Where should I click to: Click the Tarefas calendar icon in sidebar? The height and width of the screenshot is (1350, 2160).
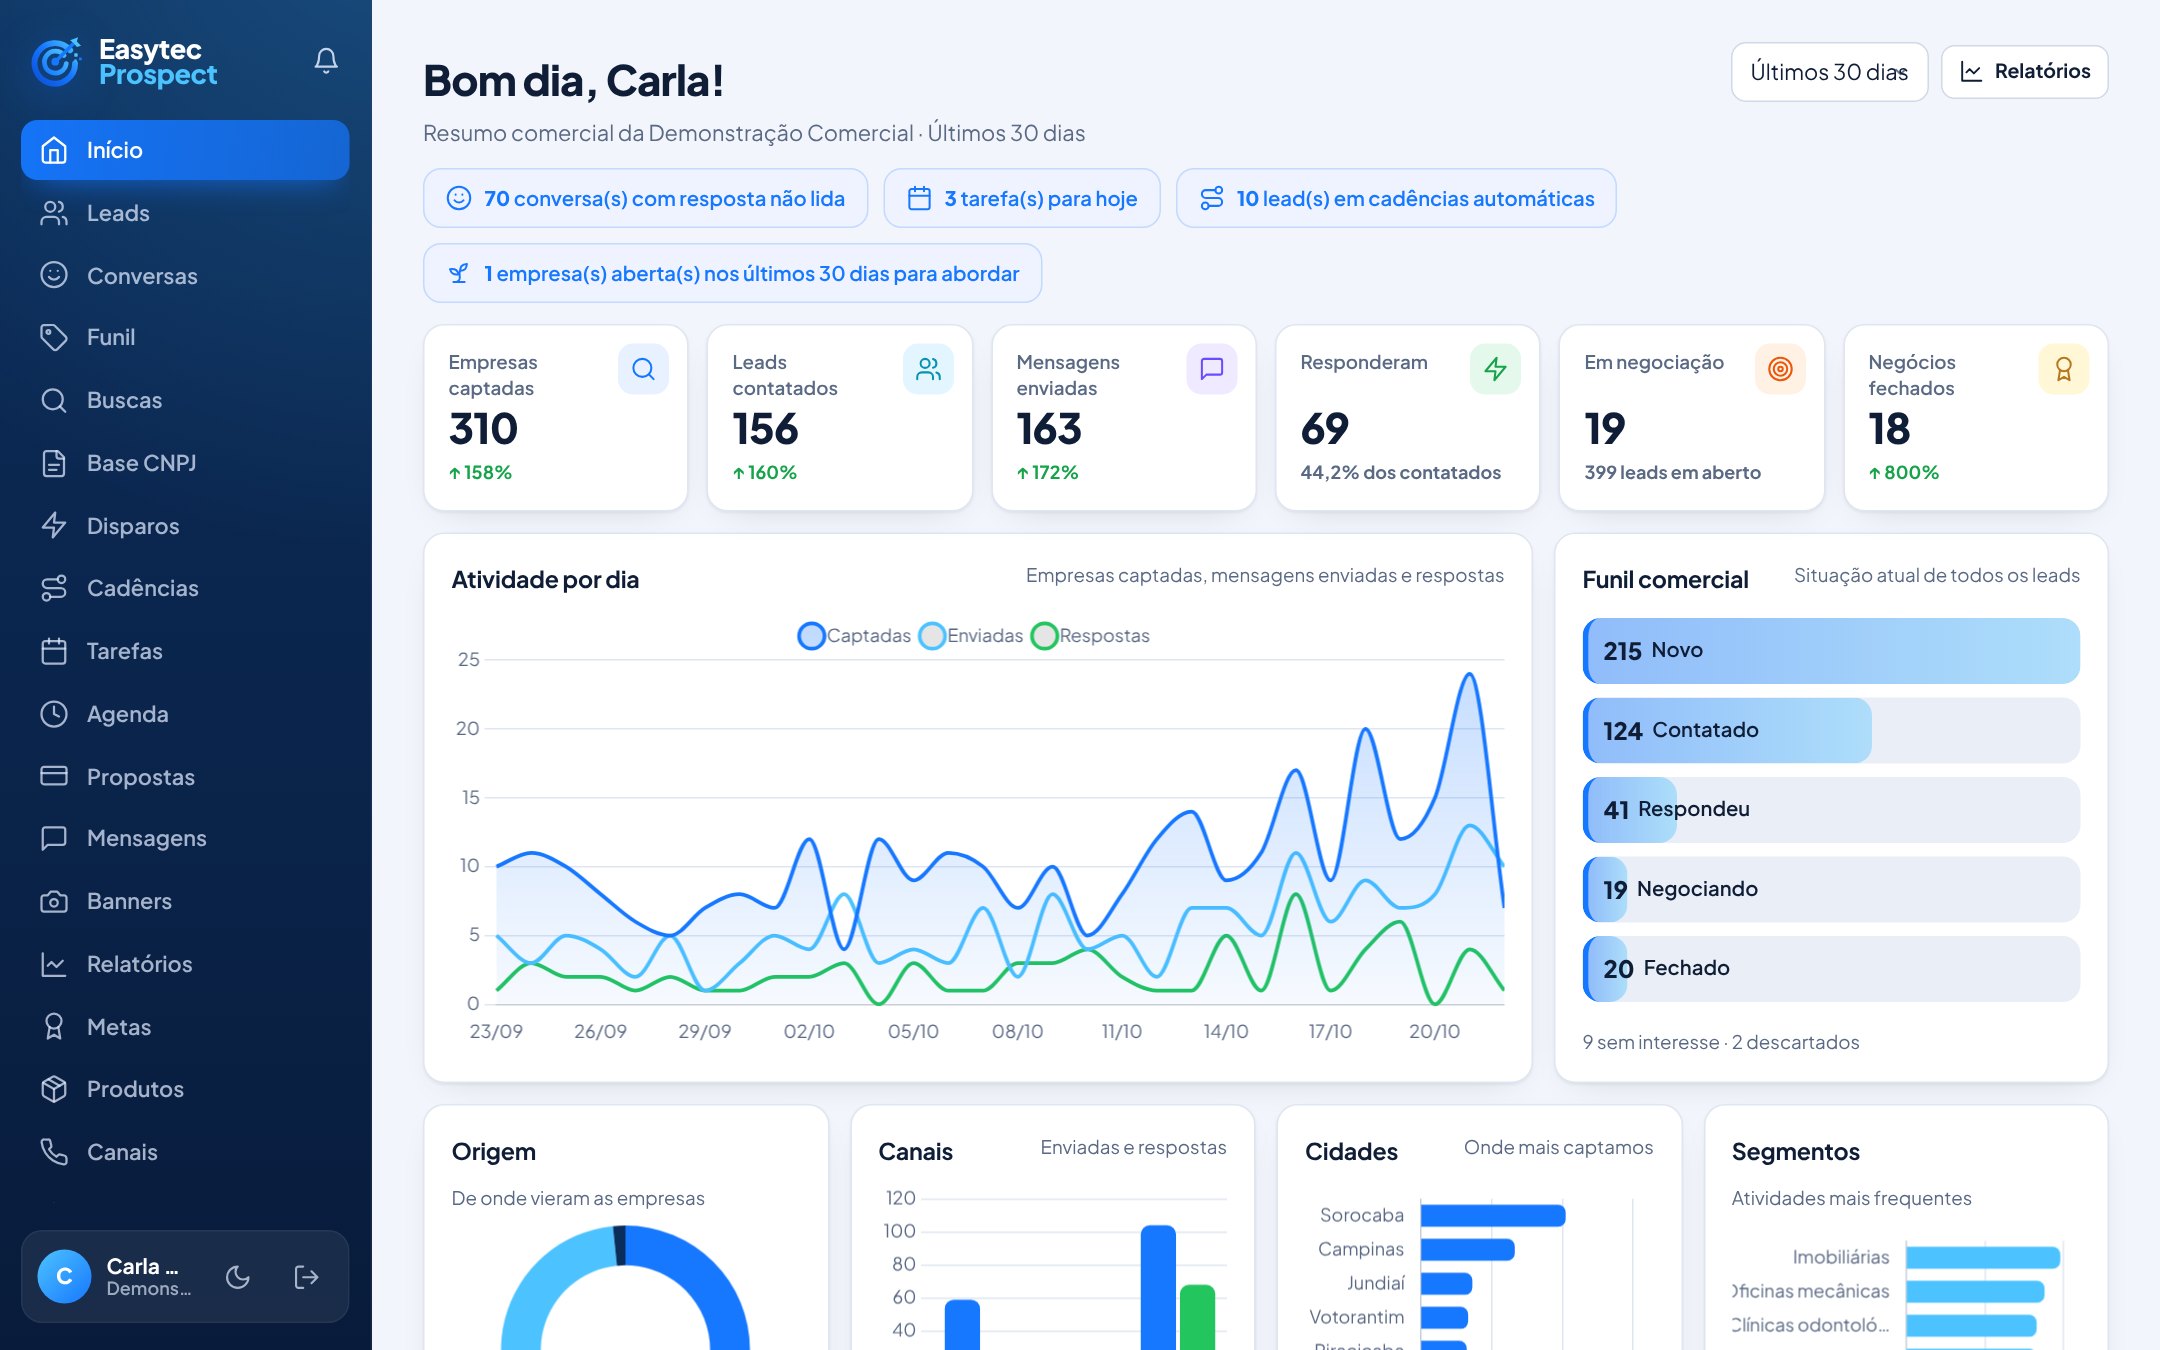(54, 651)
